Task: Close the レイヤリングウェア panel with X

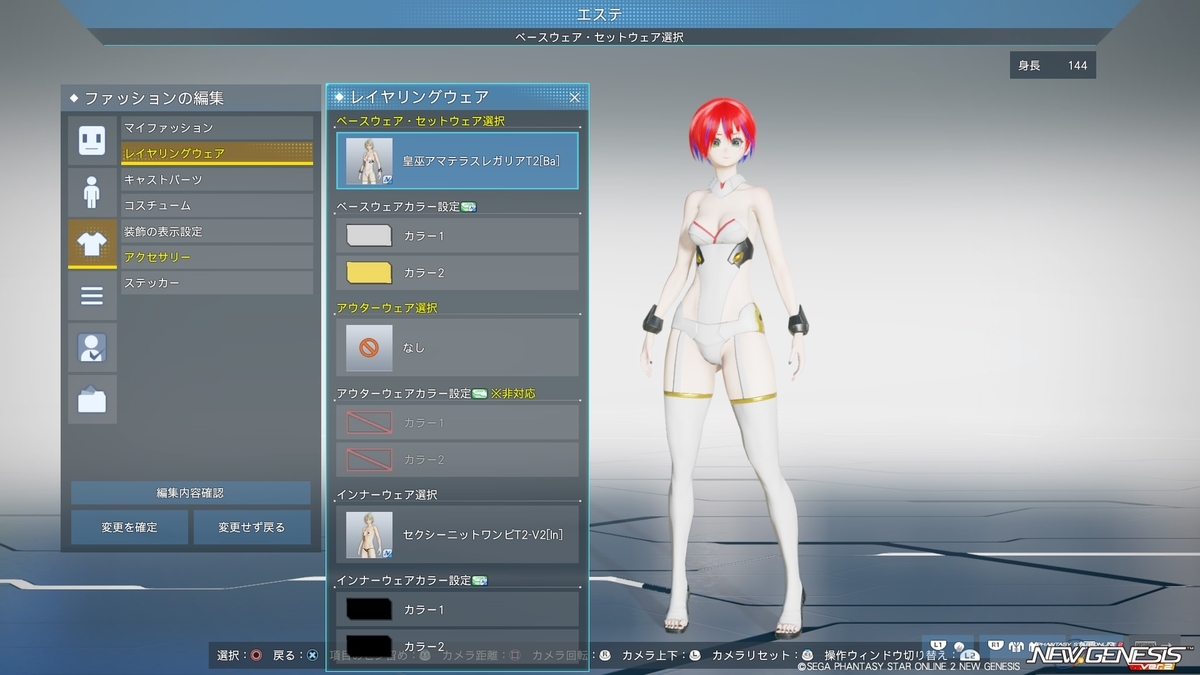Action: (575, 97)
